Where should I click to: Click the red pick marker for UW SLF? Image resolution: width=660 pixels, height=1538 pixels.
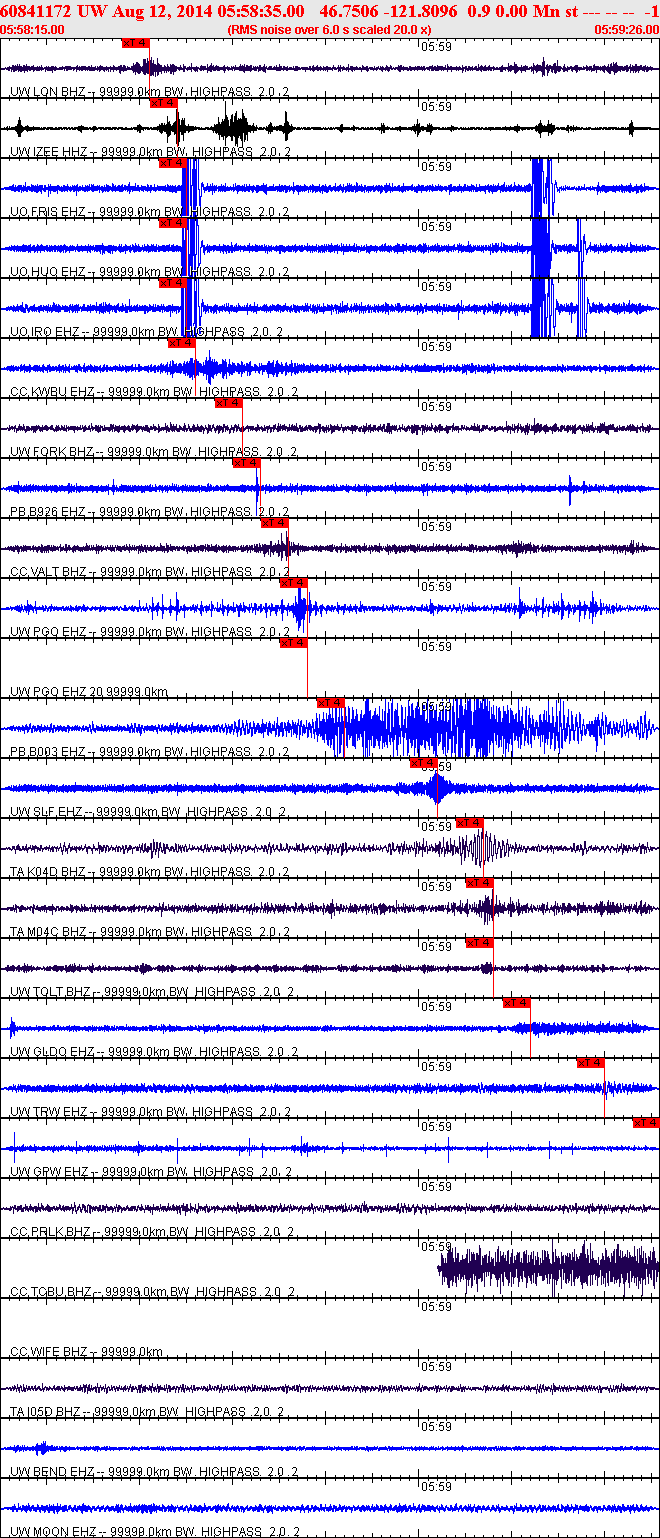424,763
